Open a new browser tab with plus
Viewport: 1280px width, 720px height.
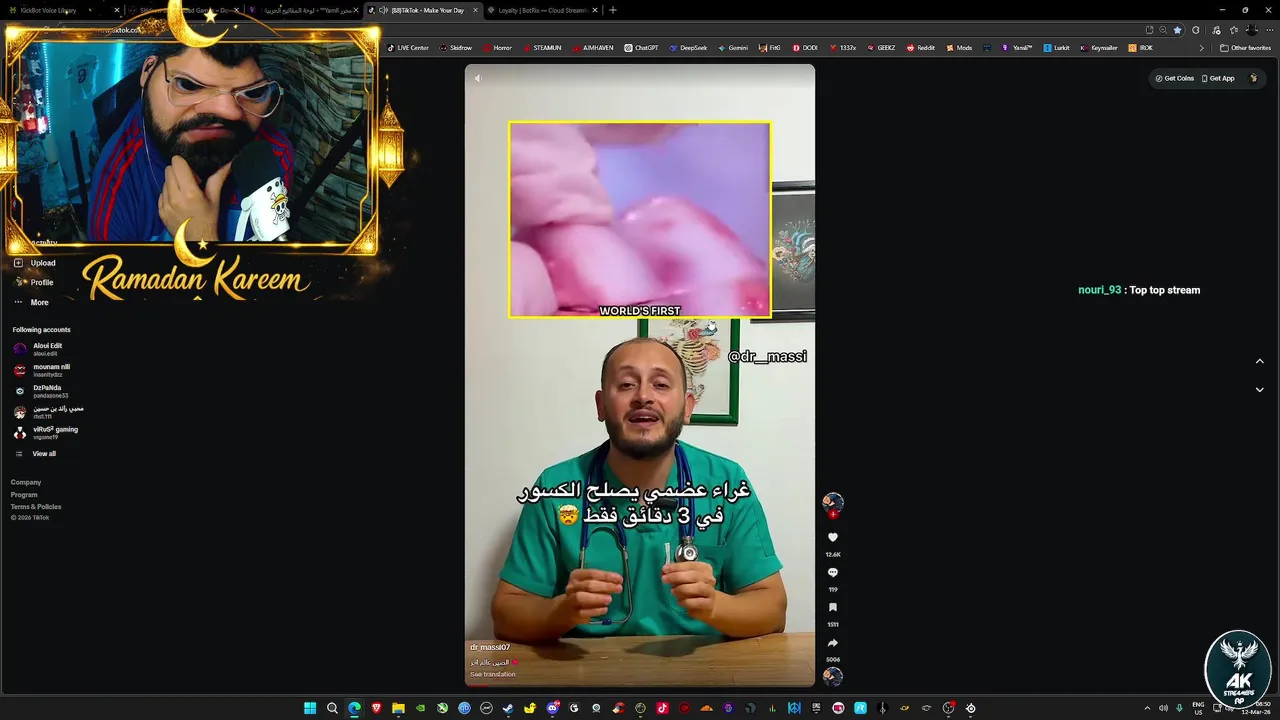613,10
